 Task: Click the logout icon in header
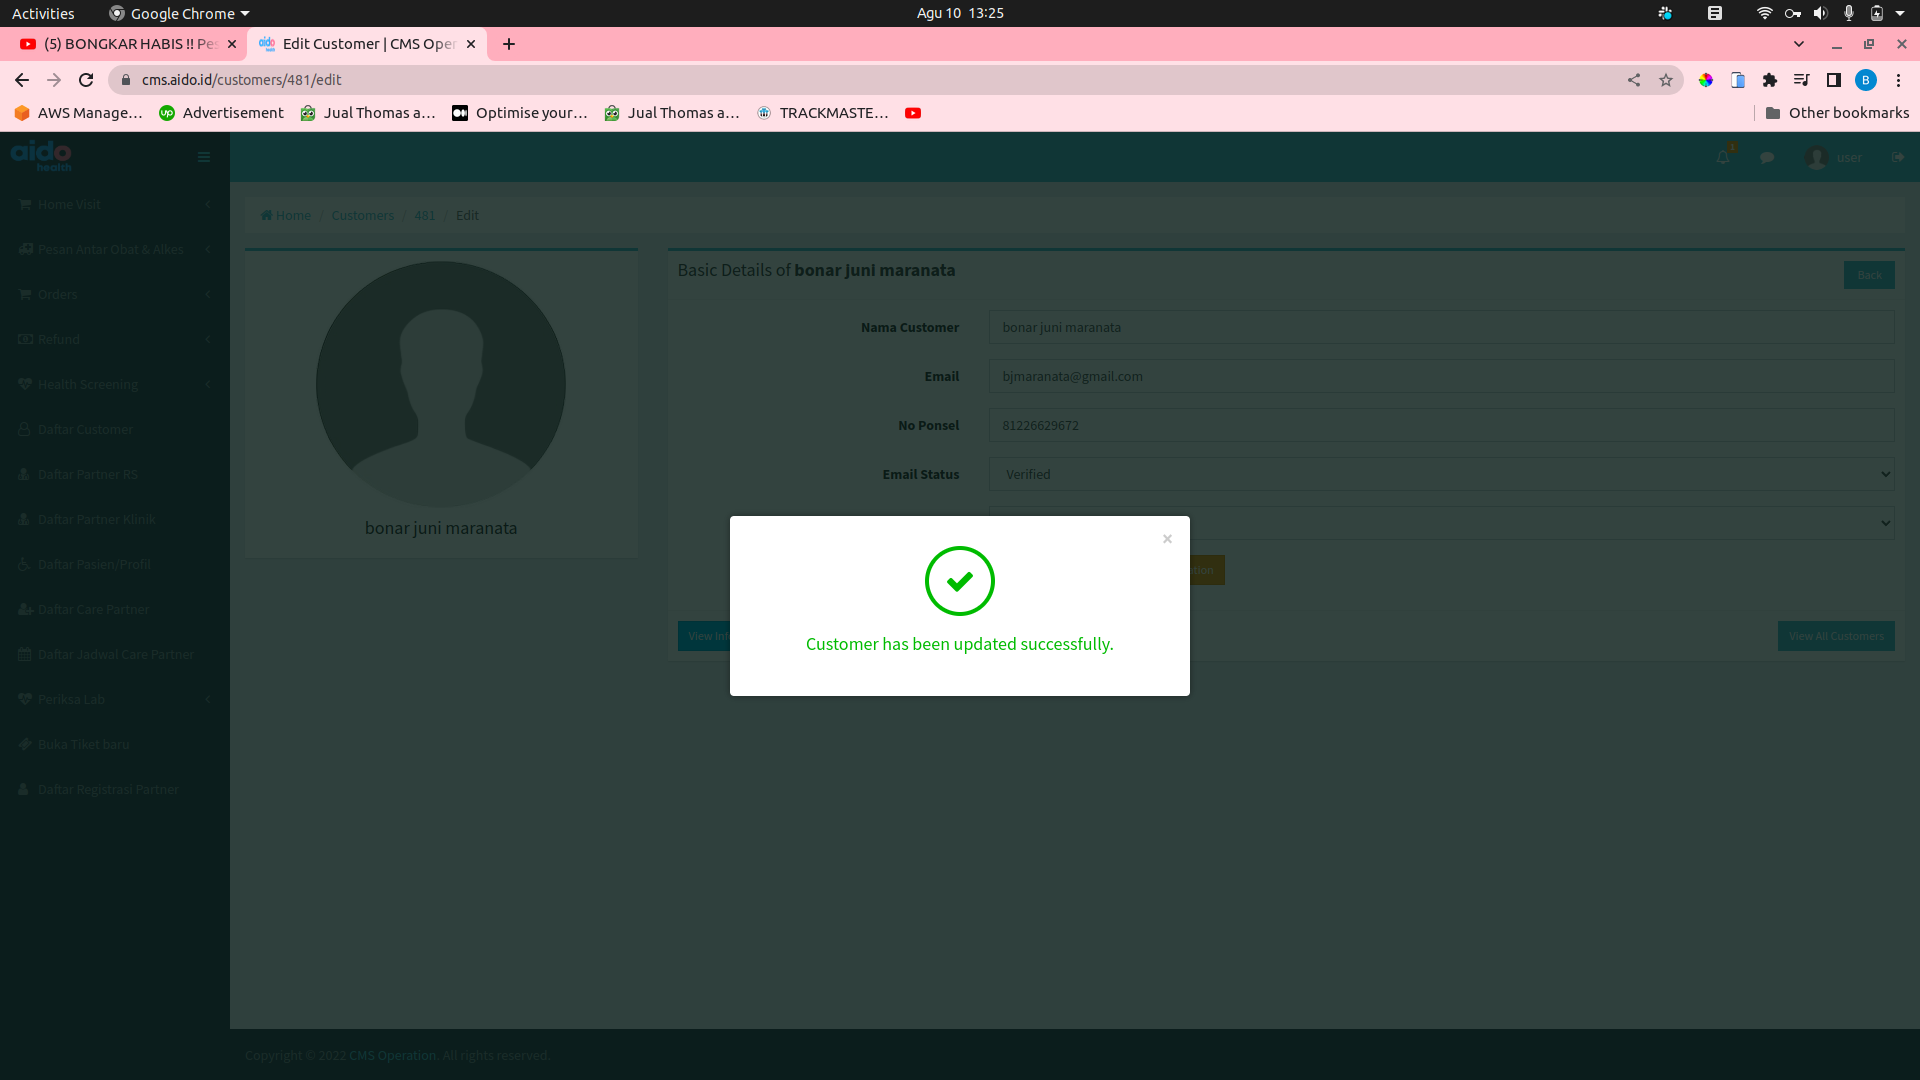(x=1897, y=157)
